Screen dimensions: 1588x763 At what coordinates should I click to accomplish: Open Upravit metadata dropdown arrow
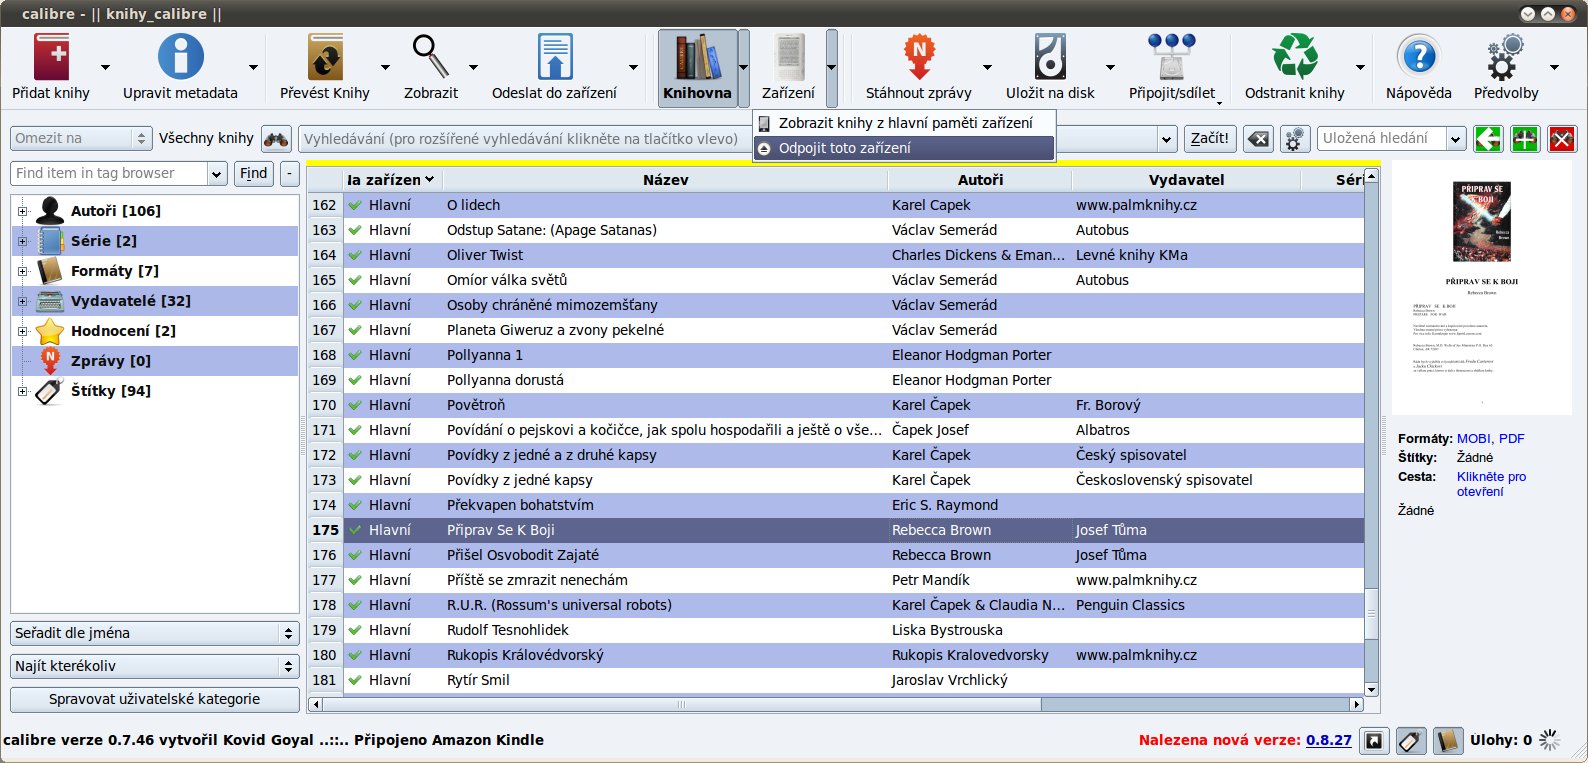(x=253, y=67)
